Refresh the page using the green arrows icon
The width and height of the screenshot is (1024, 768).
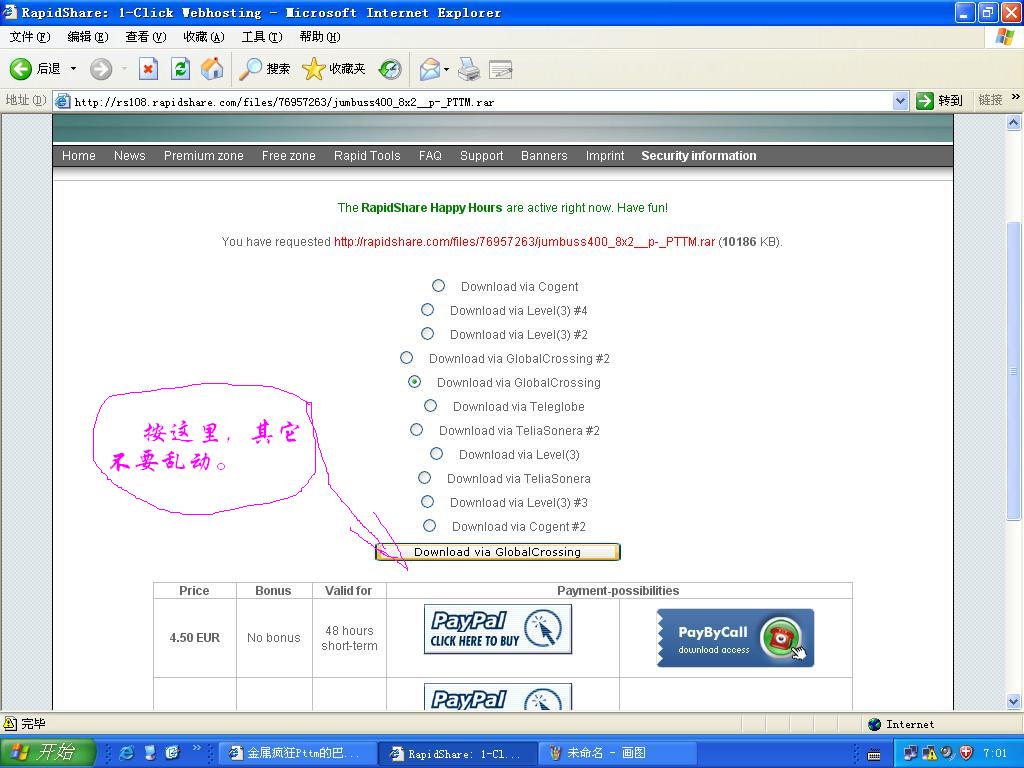[x=180, y=69]
